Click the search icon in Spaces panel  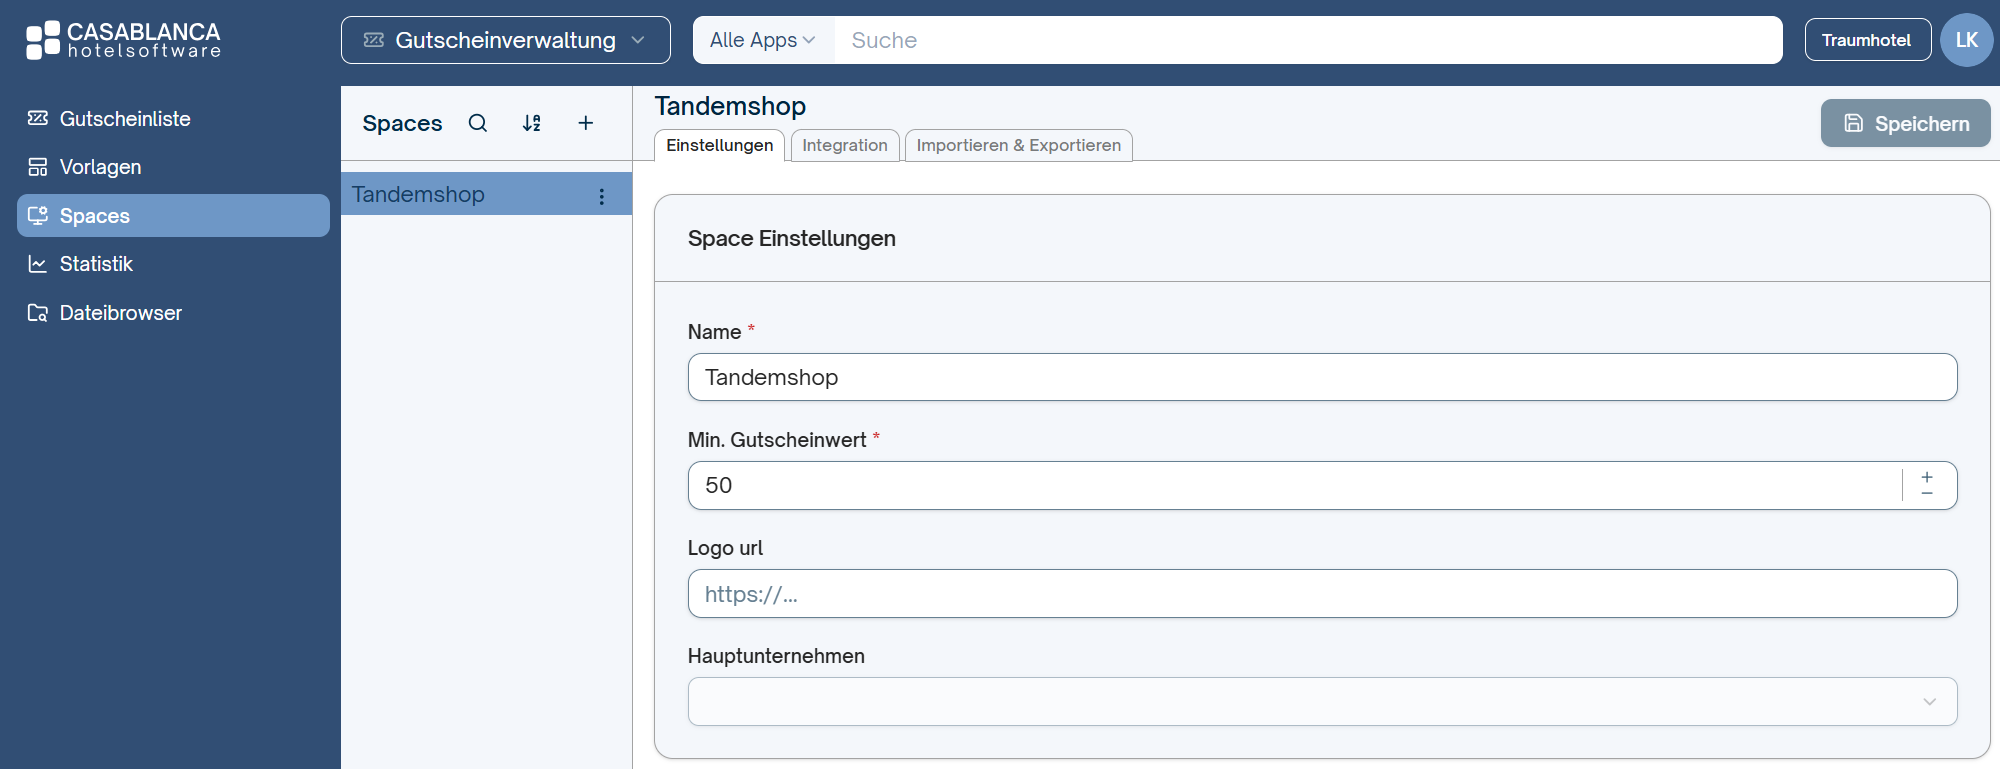[x=478, y=123]
